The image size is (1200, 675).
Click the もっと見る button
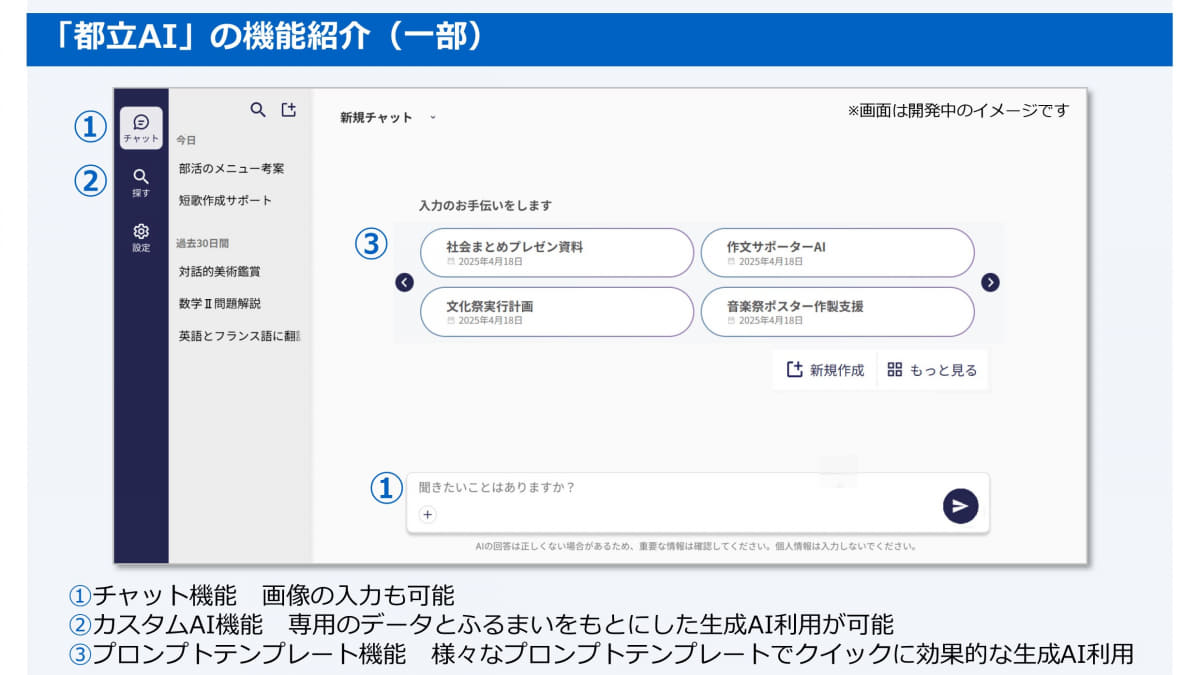point(933,370)
